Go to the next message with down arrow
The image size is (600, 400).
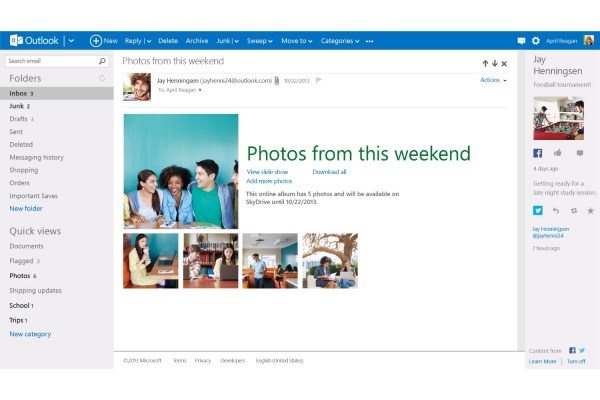[493, 63]
